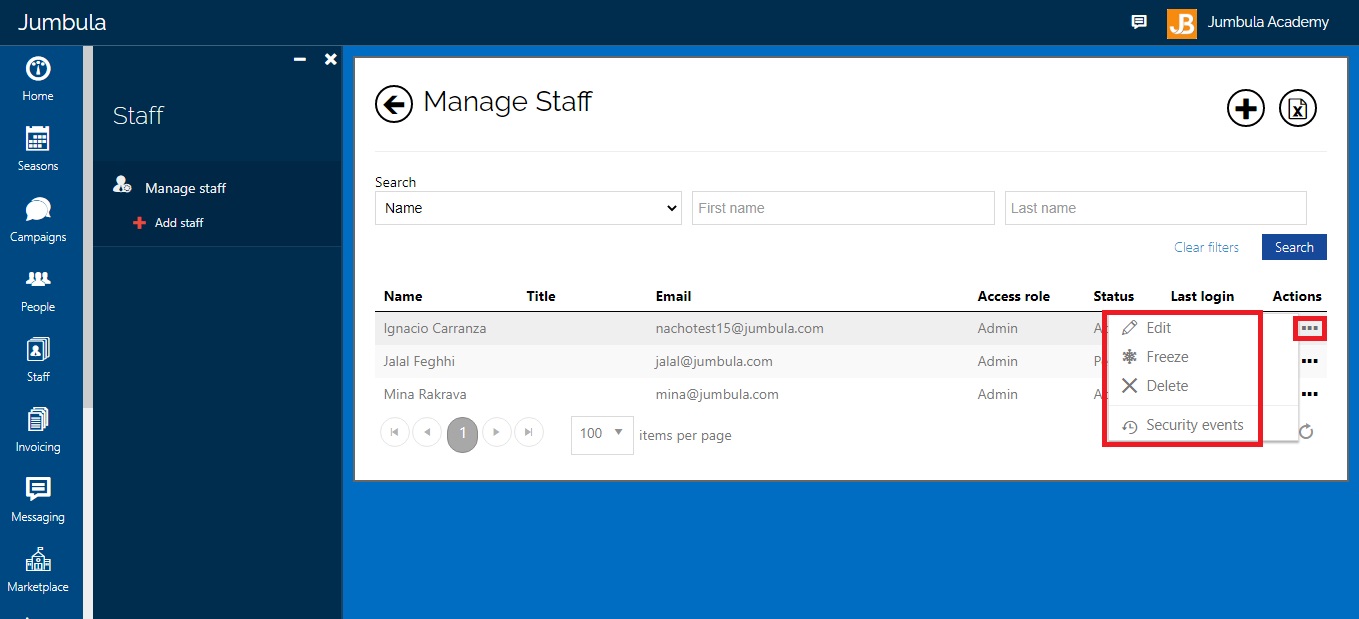Select Manage staff in Staff panel
The image size is (1359, 619).
tap(185, 188)
